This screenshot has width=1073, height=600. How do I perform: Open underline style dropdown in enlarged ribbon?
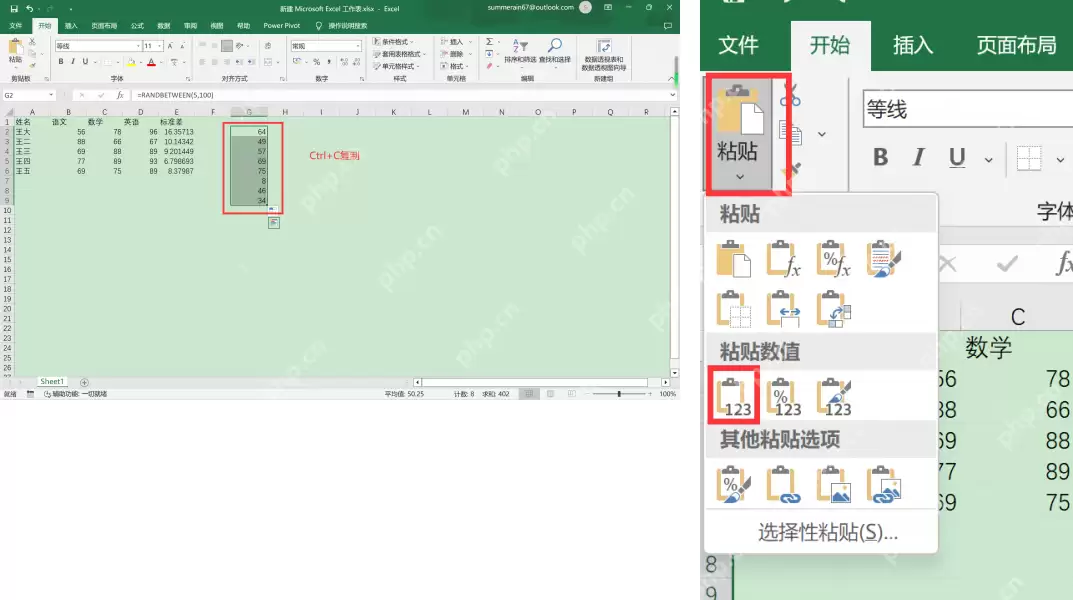[988, 160]
